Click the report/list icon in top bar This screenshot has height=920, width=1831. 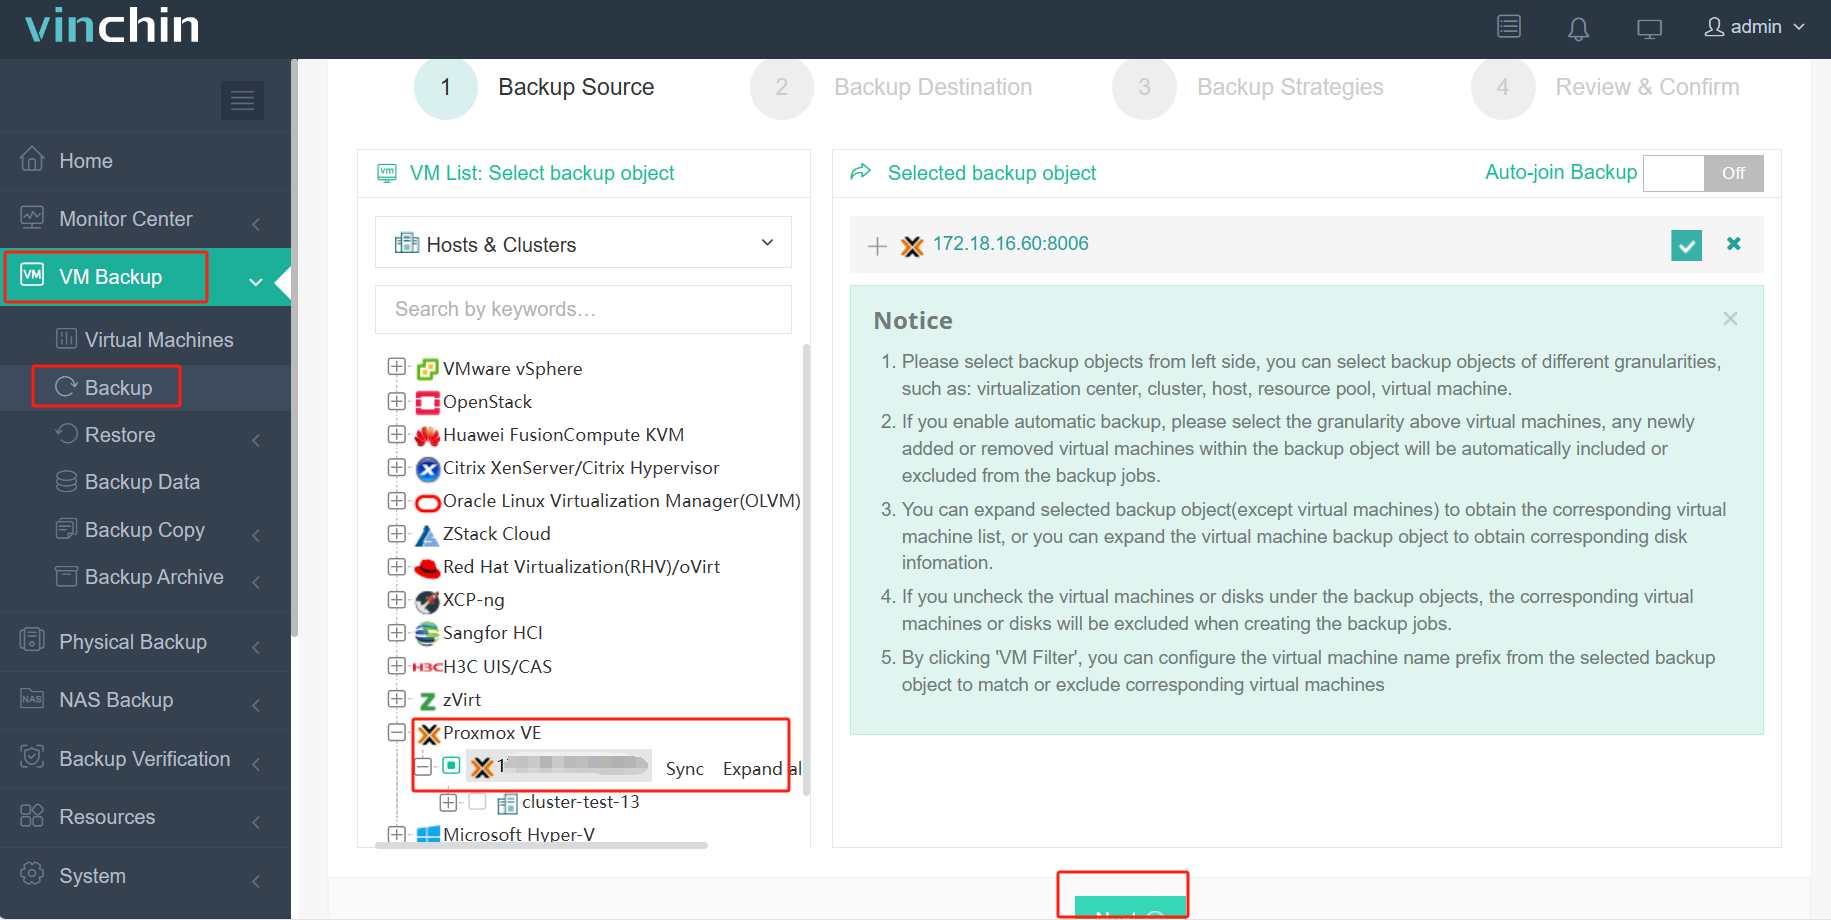(1508, 27)
